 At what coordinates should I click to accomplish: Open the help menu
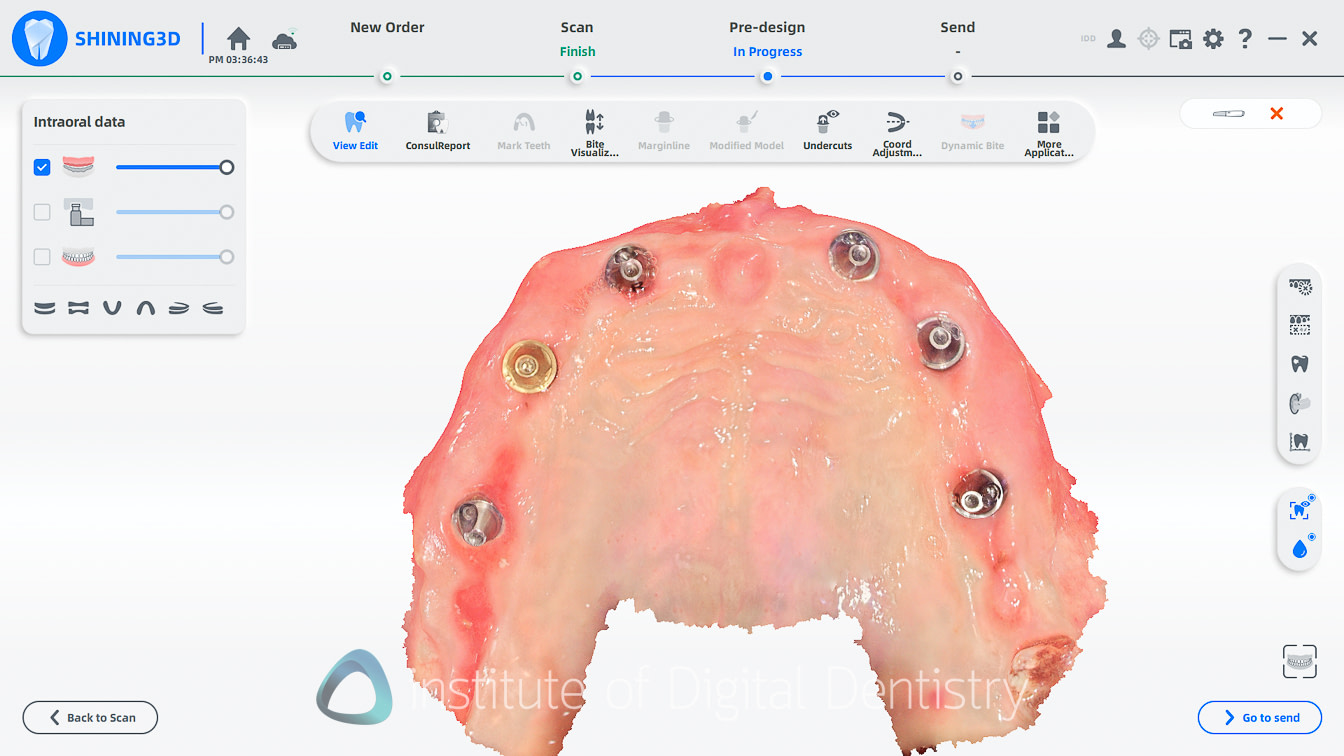1244,38
